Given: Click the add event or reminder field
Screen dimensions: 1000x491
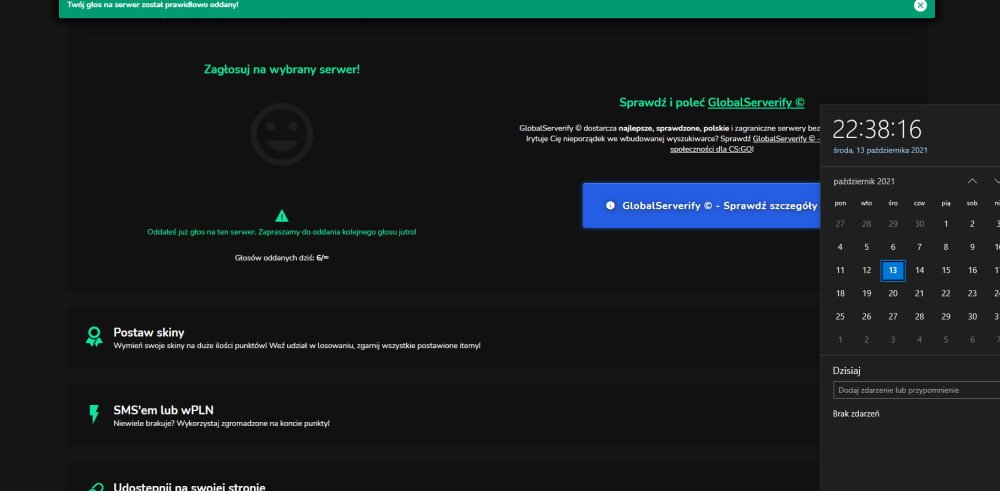Looking at the screenshot, I should click(x=916, y=390).
